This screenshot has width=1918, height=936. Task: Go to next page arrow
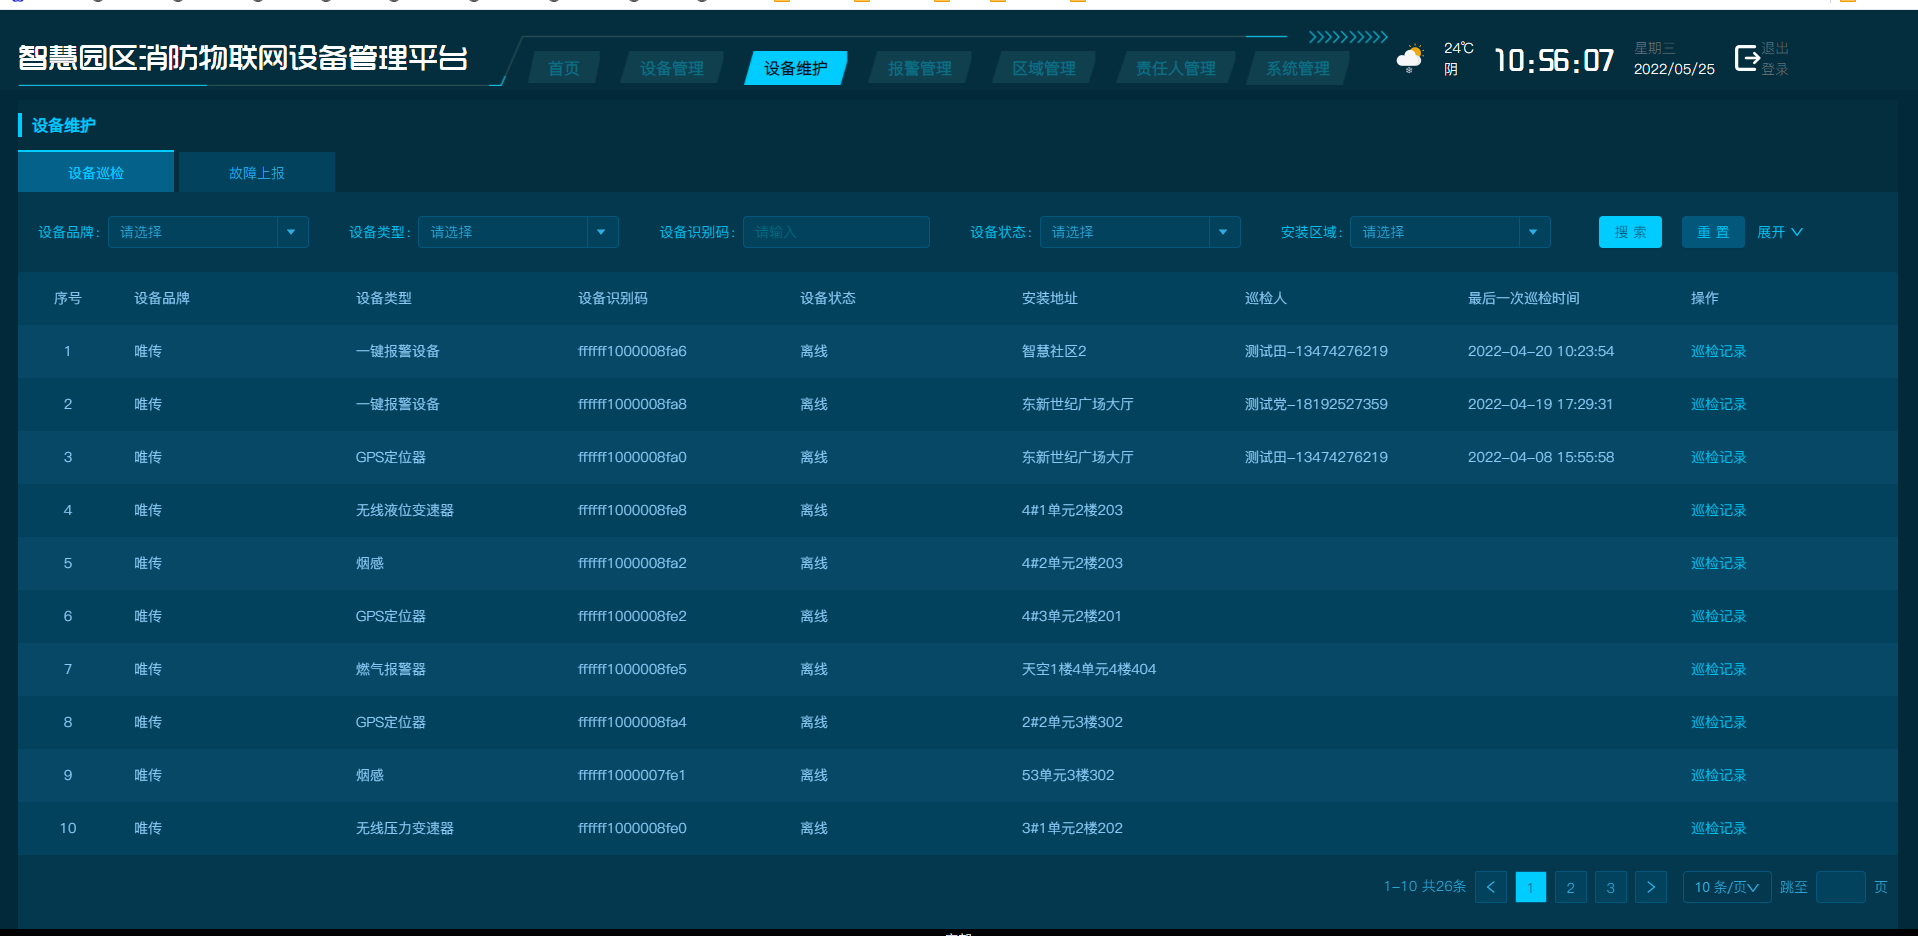1650,887
